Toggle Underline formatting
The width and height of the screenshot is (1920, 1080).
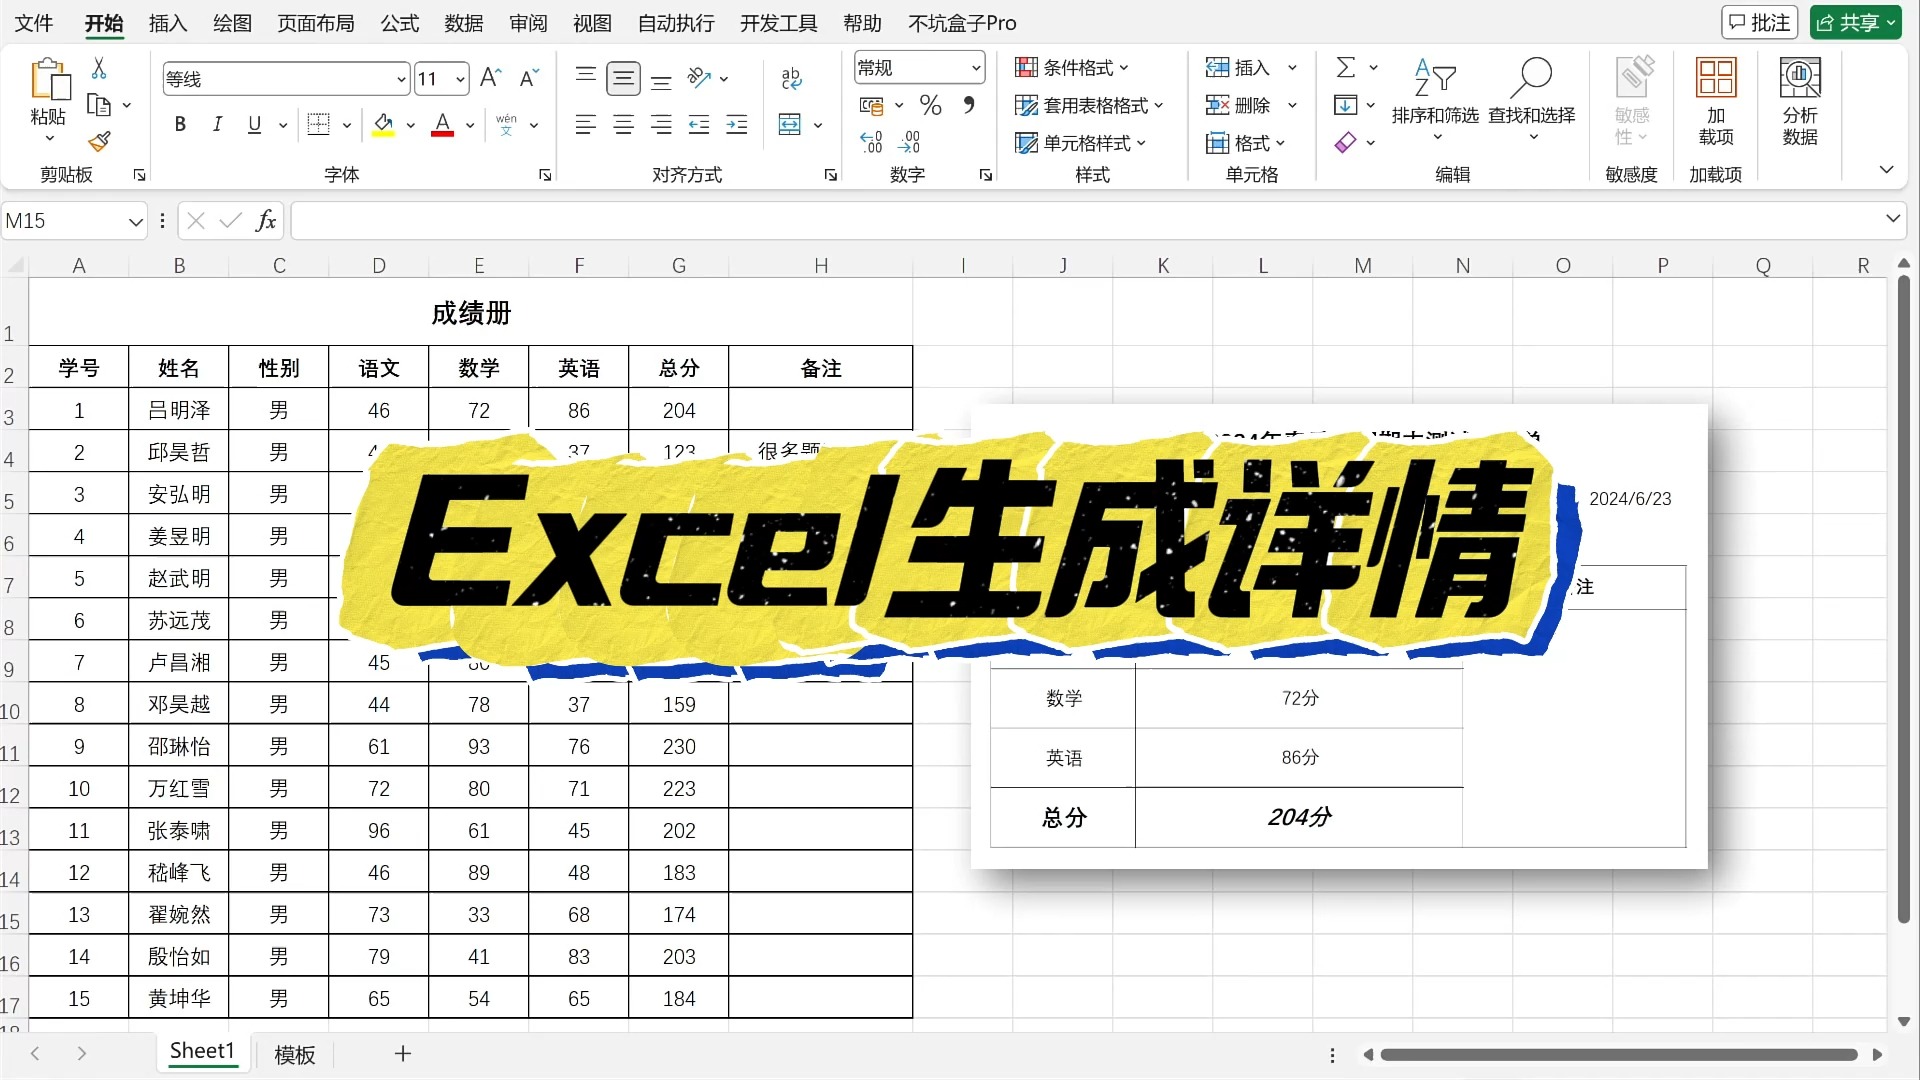click(255, 124)
